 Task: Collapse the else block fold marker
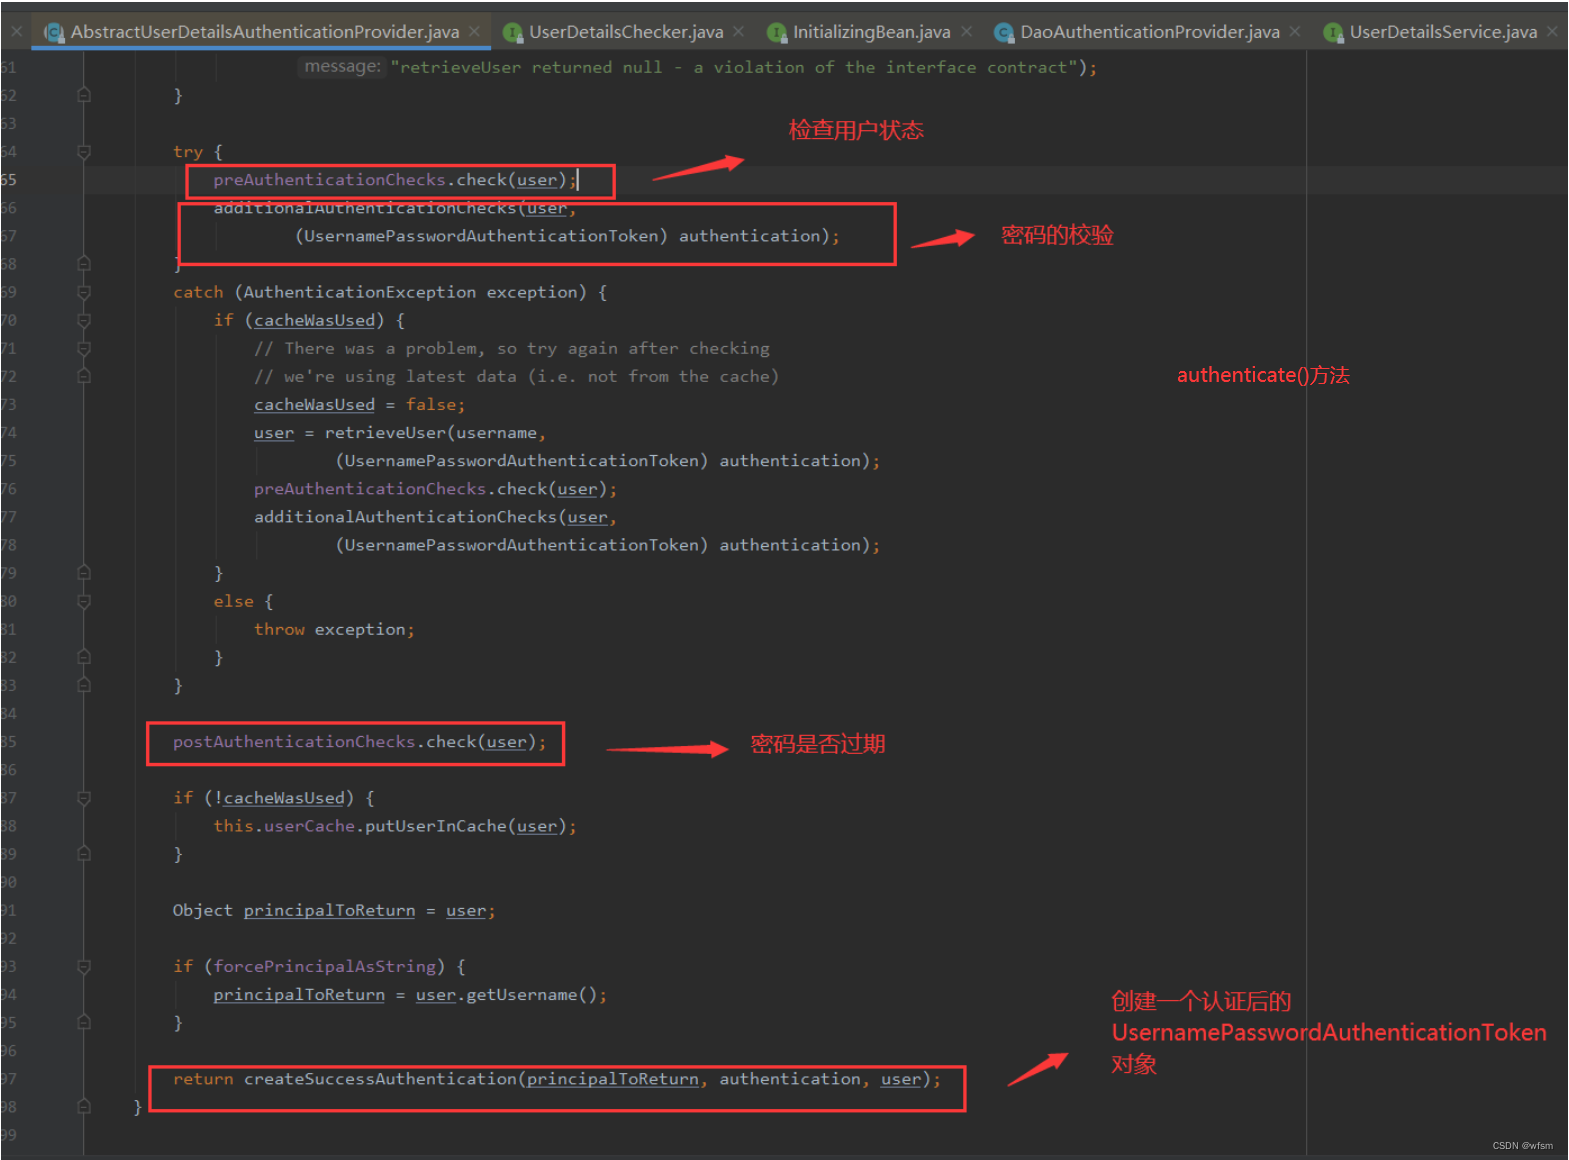tap(84, 602)
